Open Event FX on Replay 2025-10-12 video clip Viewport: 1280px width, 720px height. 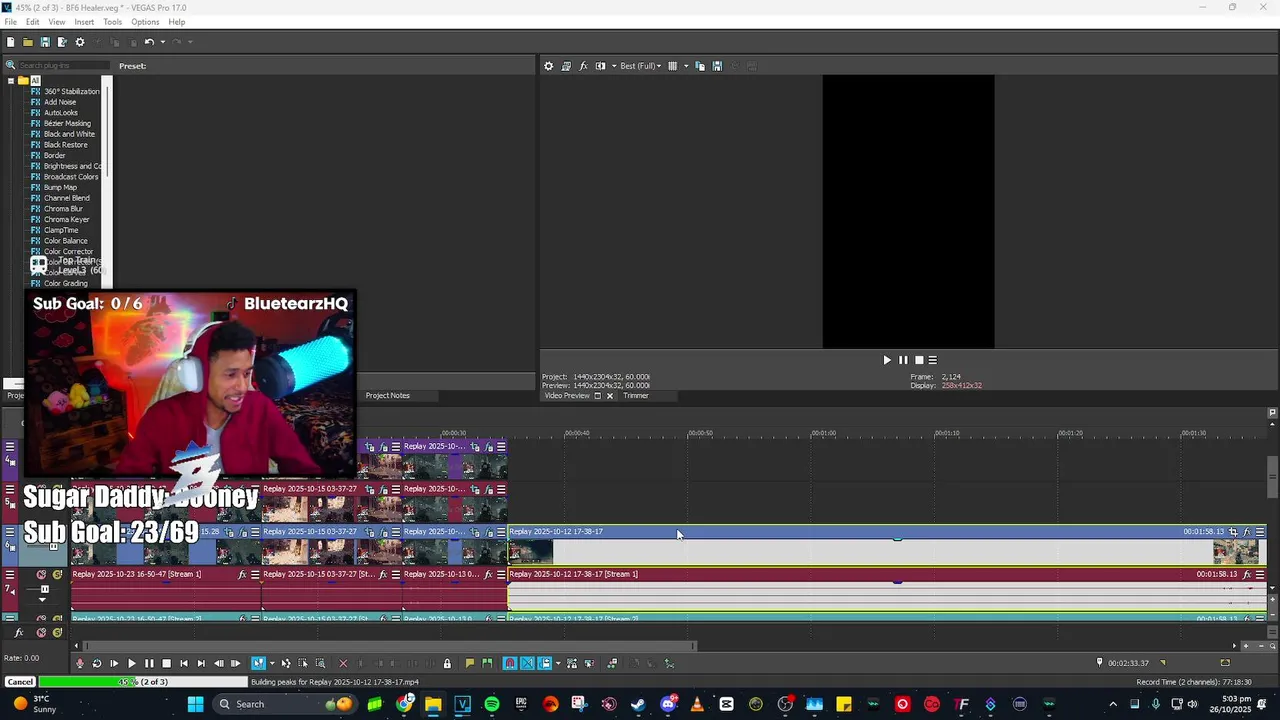1246,532
